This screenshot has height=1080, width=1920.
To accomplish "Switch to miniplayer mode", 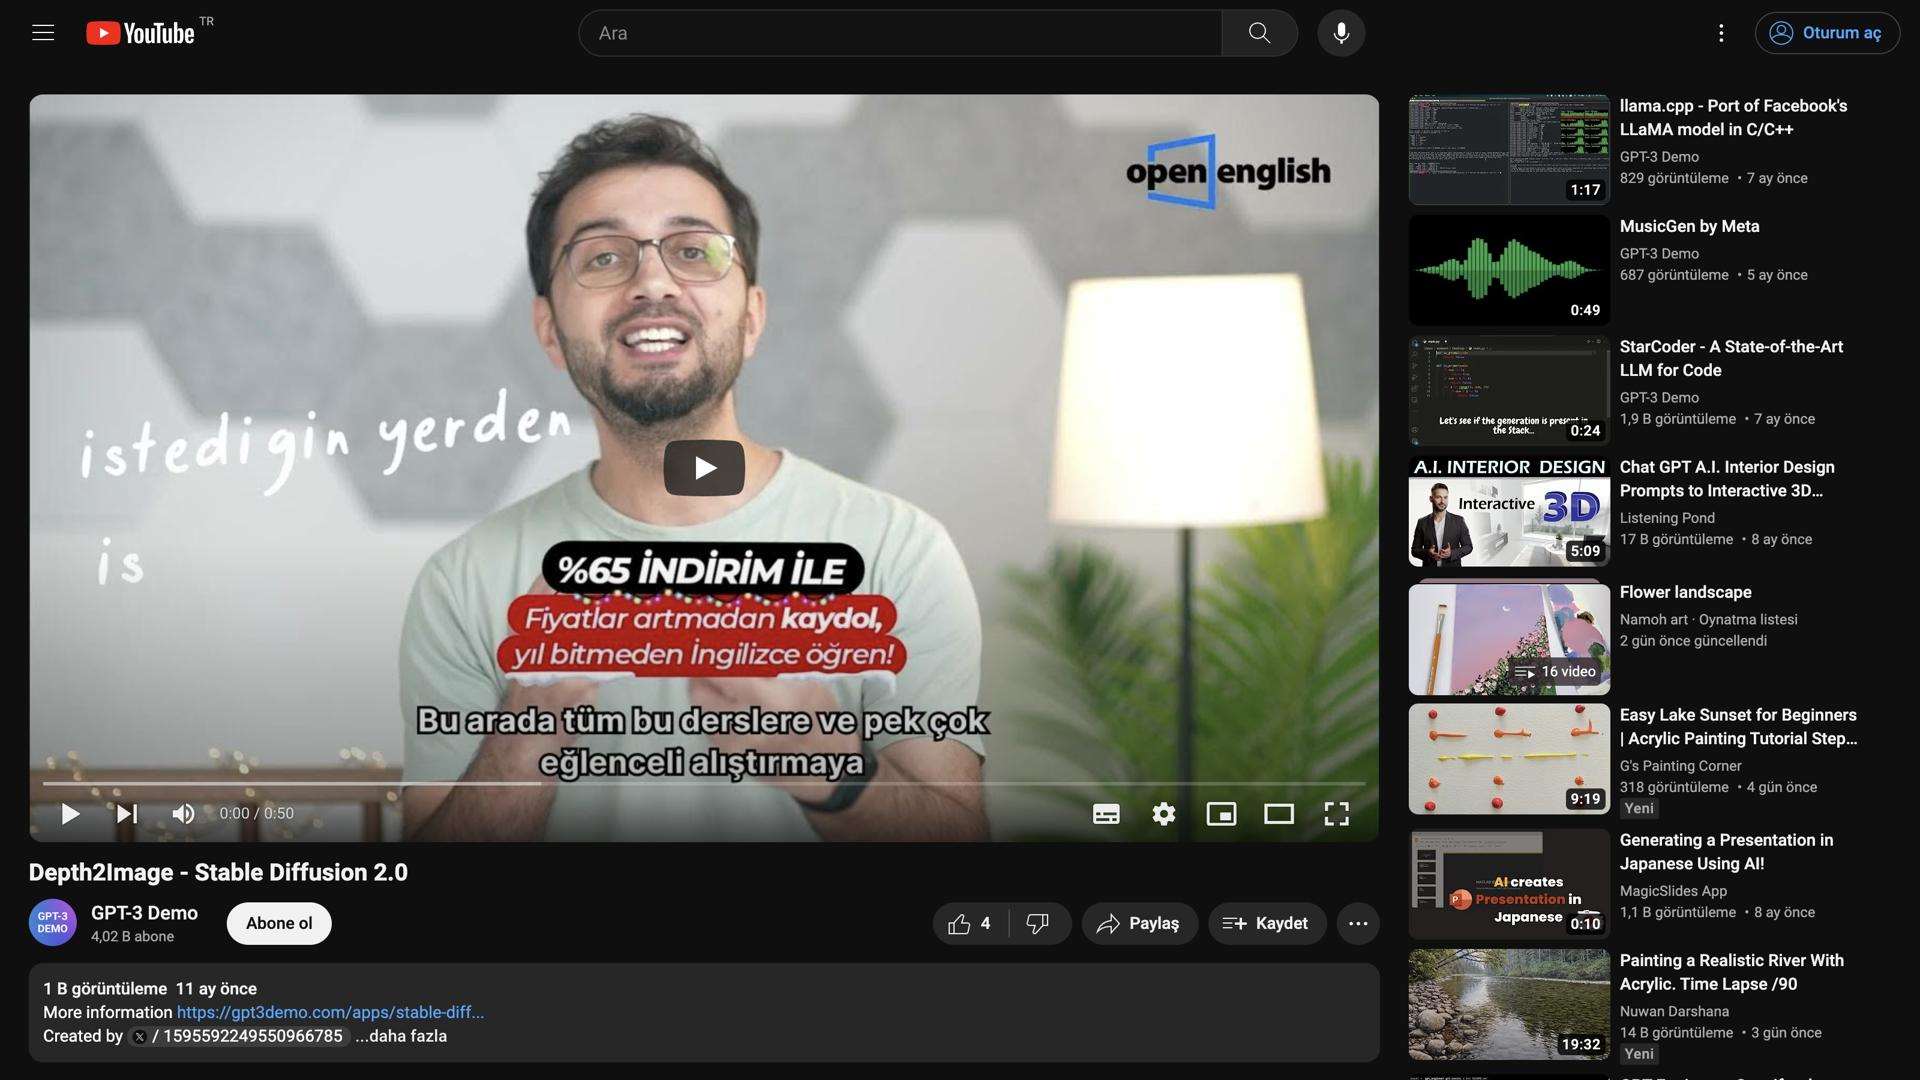I will (x=1221, y=814).
